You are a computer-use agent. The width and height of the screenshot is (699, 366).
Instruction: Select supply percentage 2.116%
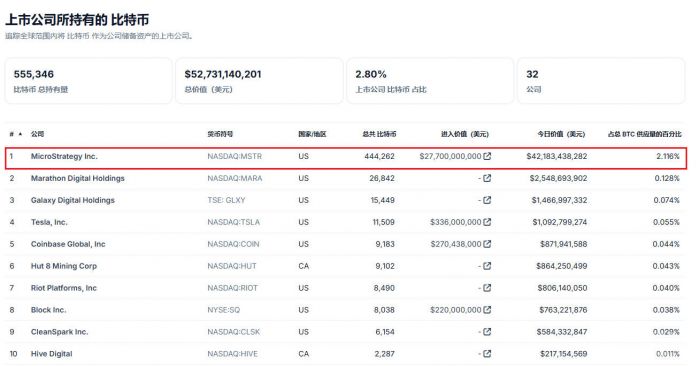click(668, 156)
